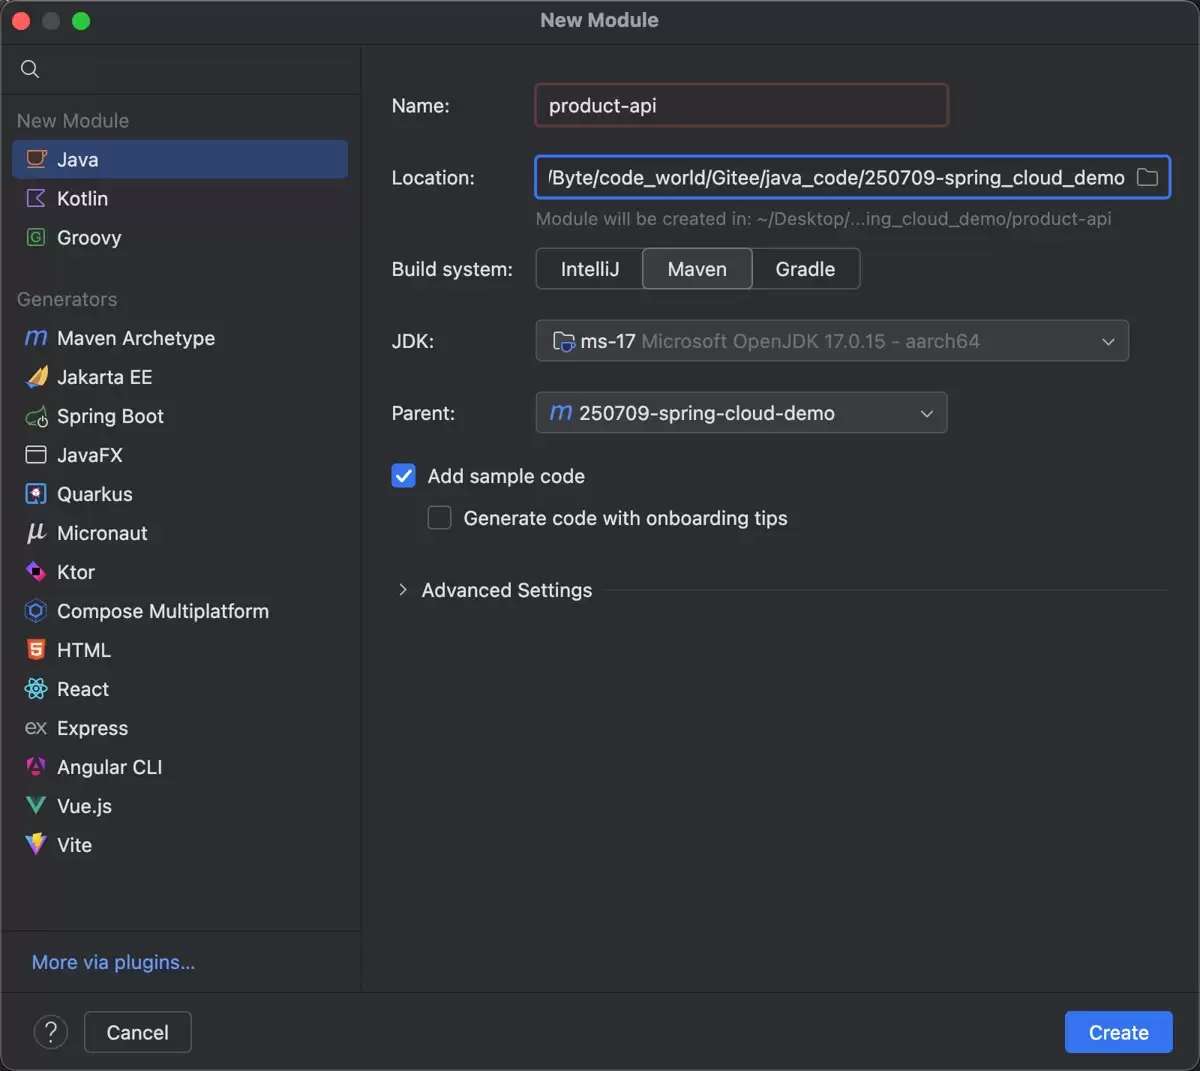
Task: Choose the Express generator icon
Action: (36, 728)
